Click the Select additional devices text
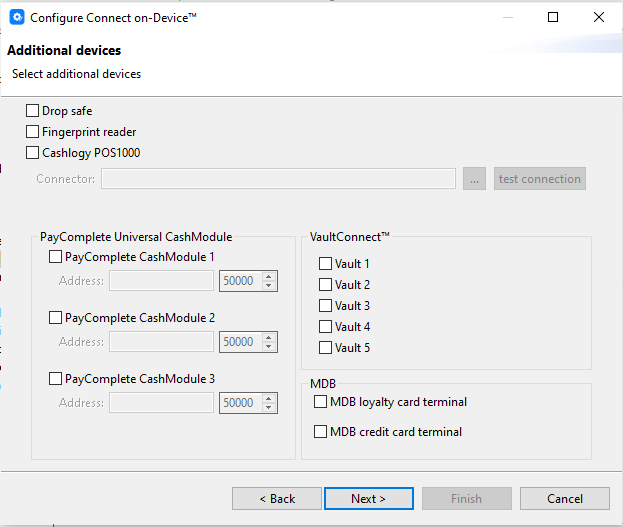623x527 pixels. tap(76, 74)
